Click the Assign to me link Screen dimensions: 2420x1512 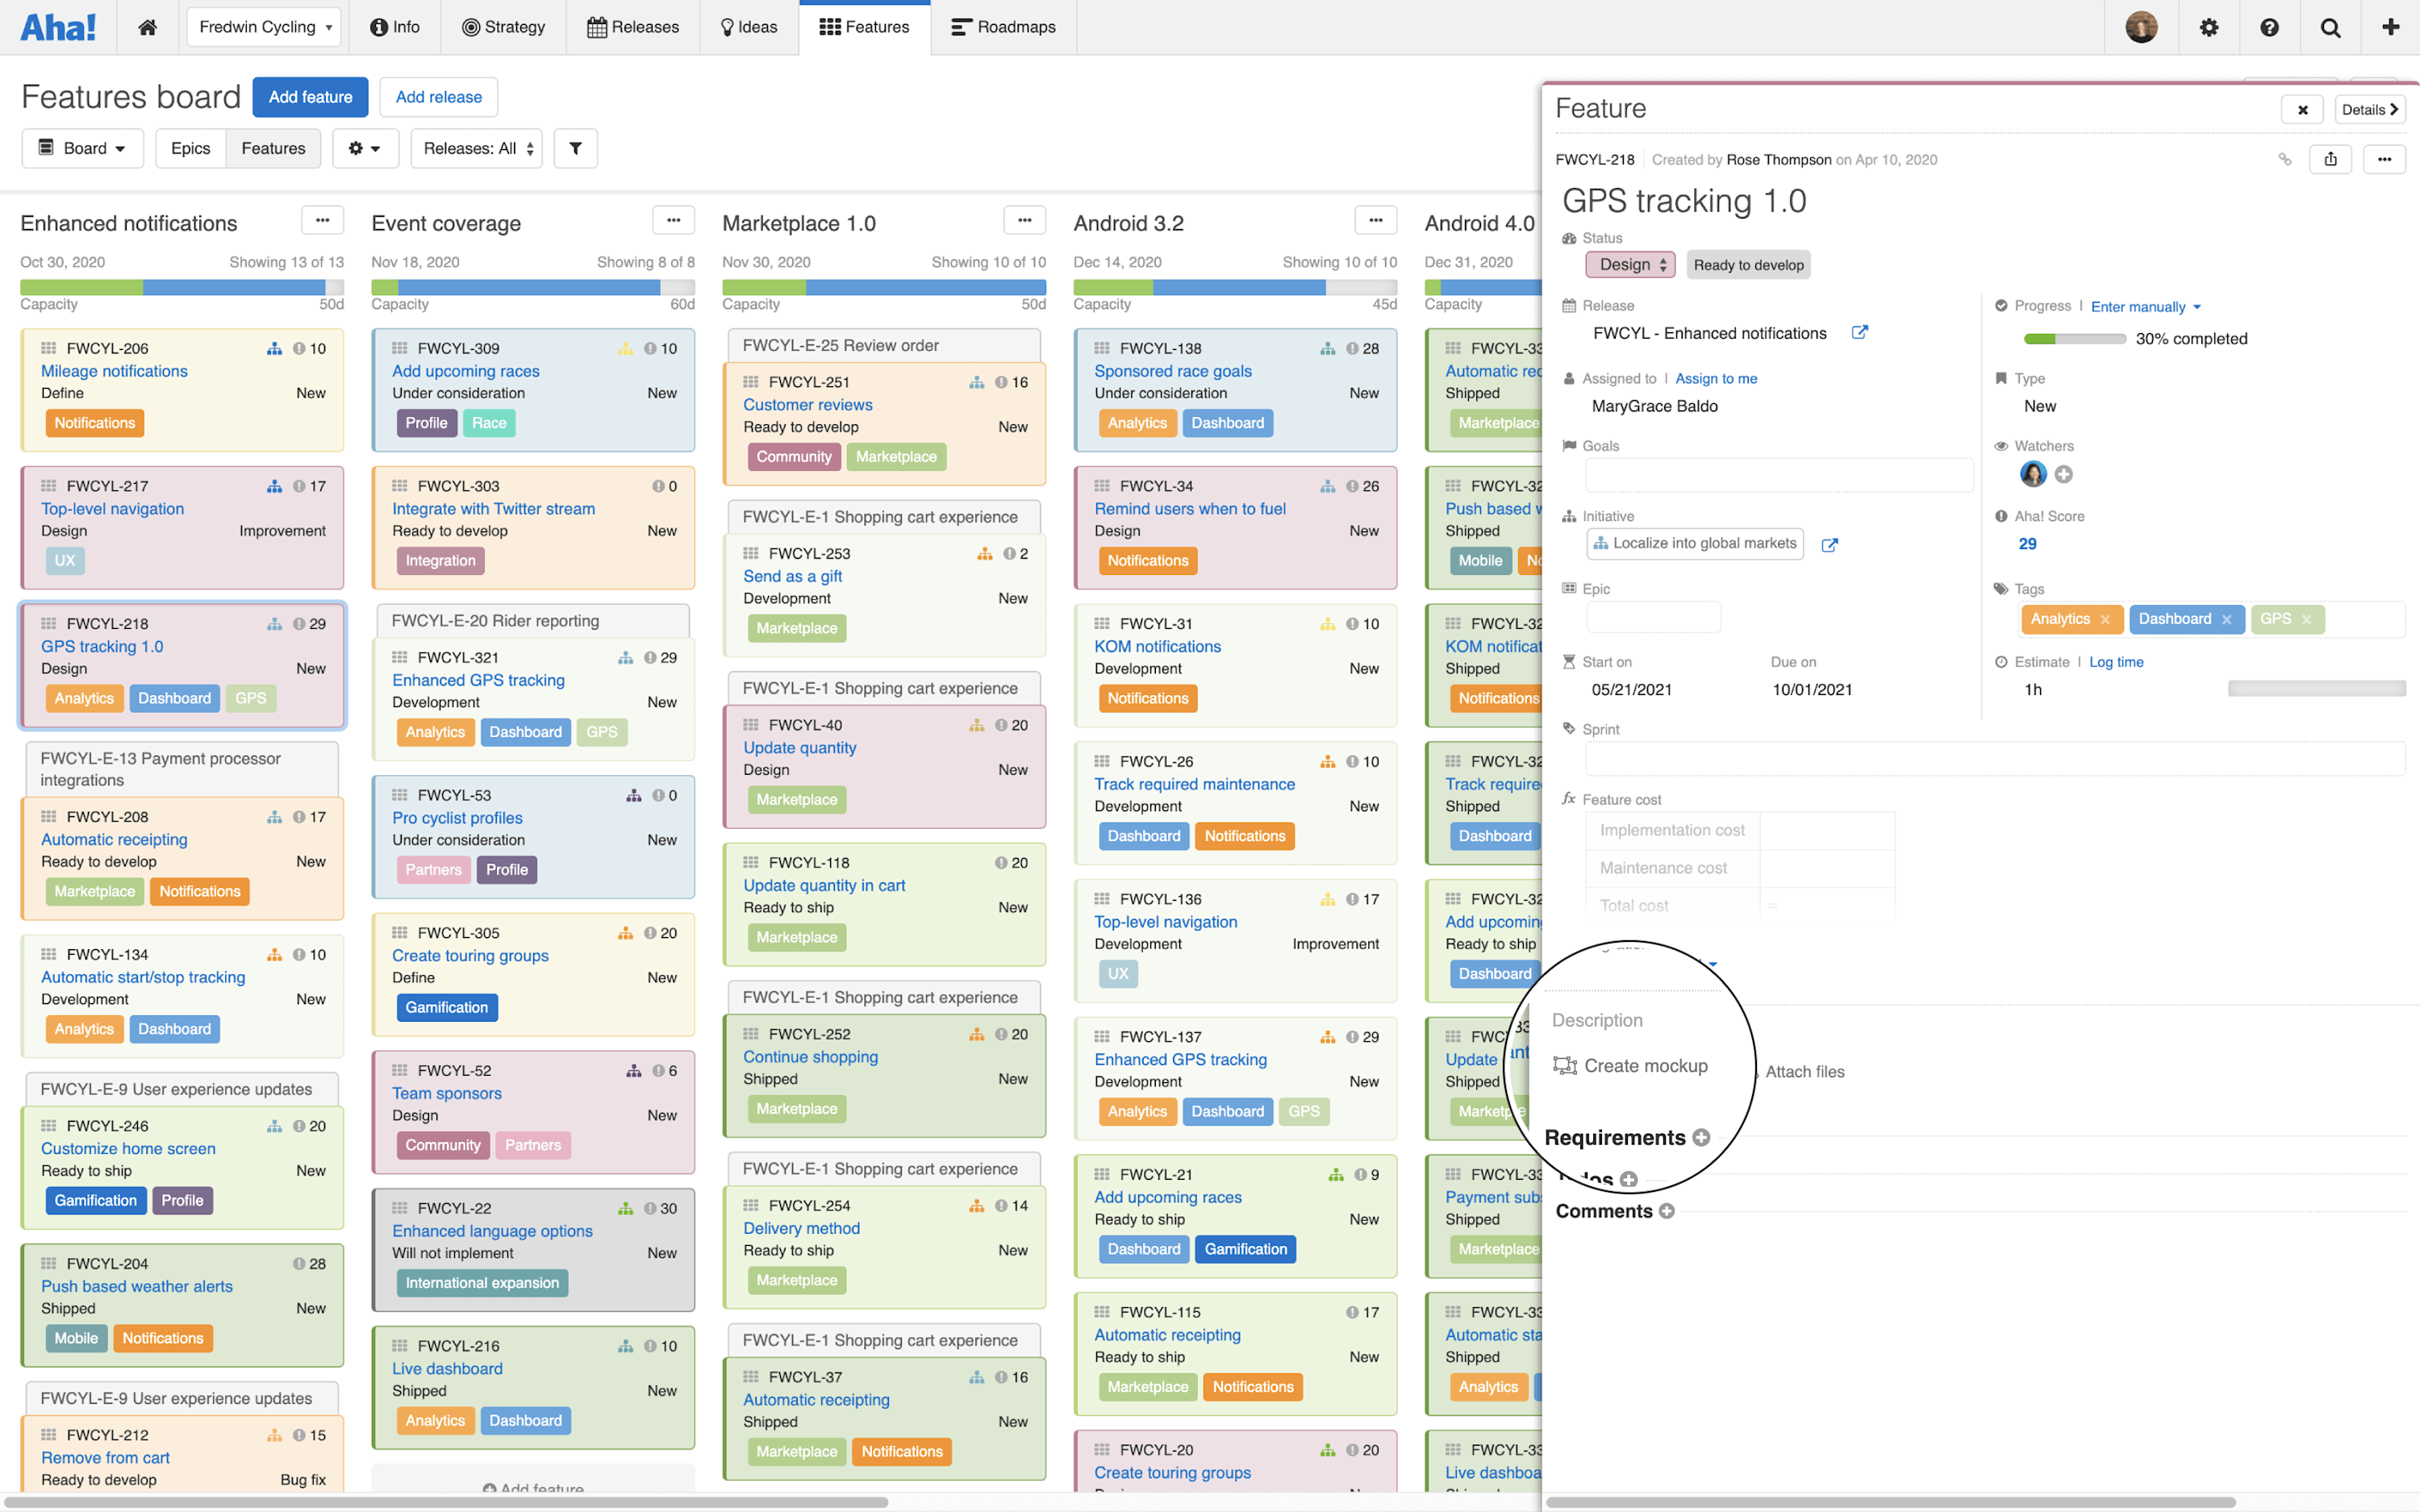point(1716,378)
